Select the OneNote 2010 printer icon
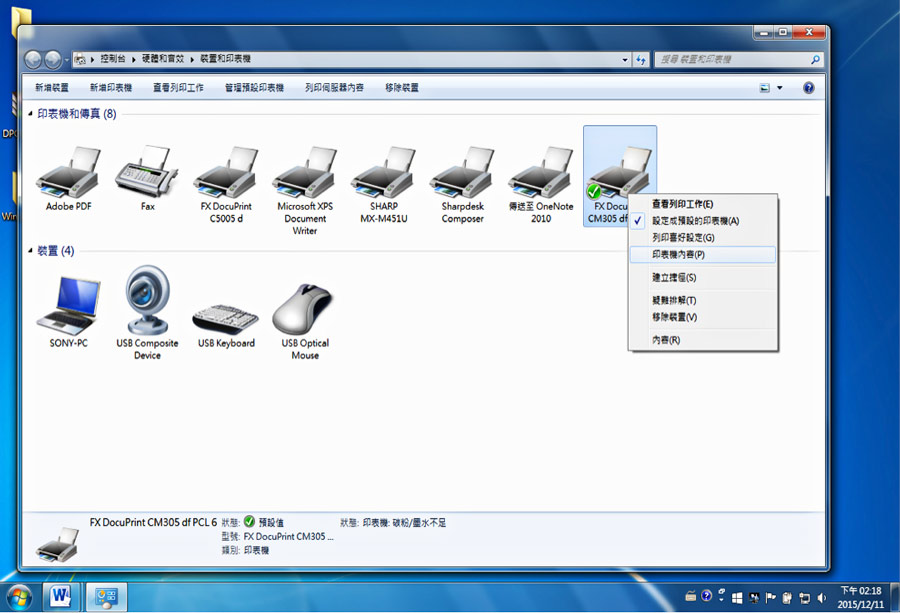The height and width of the screenshot is (613, 900). (x=541, y=172)
